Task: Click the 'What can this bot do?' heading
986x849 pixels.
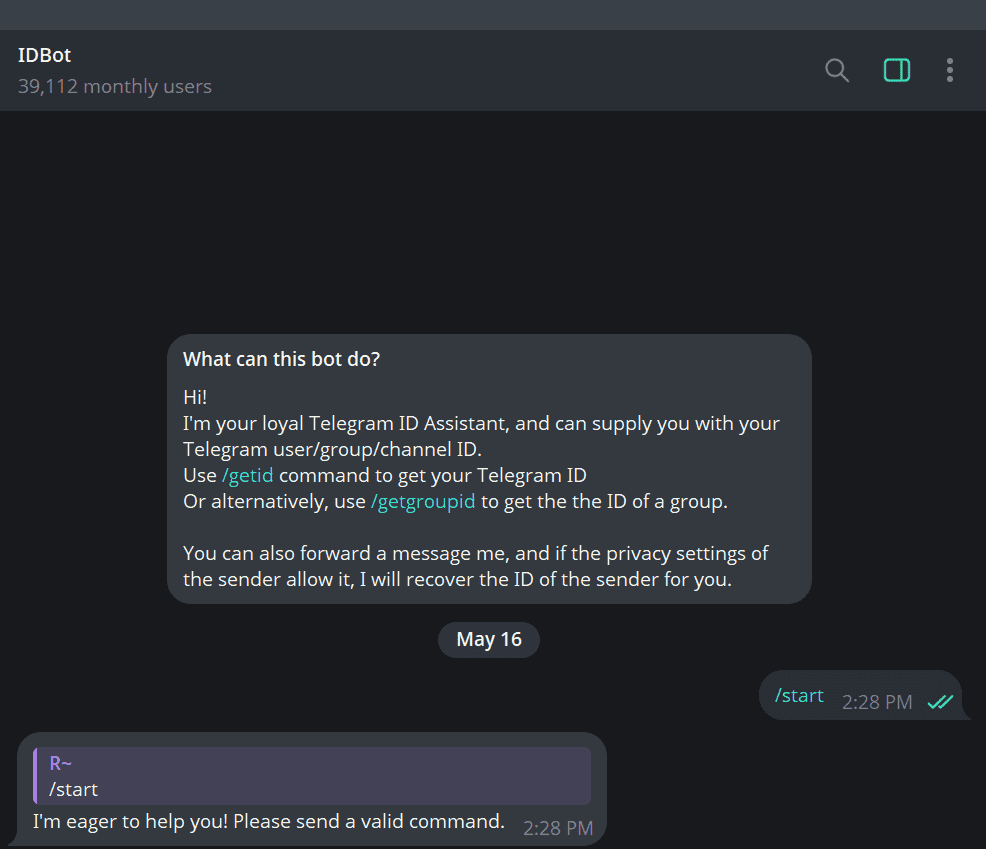Action: coord(281,358)
